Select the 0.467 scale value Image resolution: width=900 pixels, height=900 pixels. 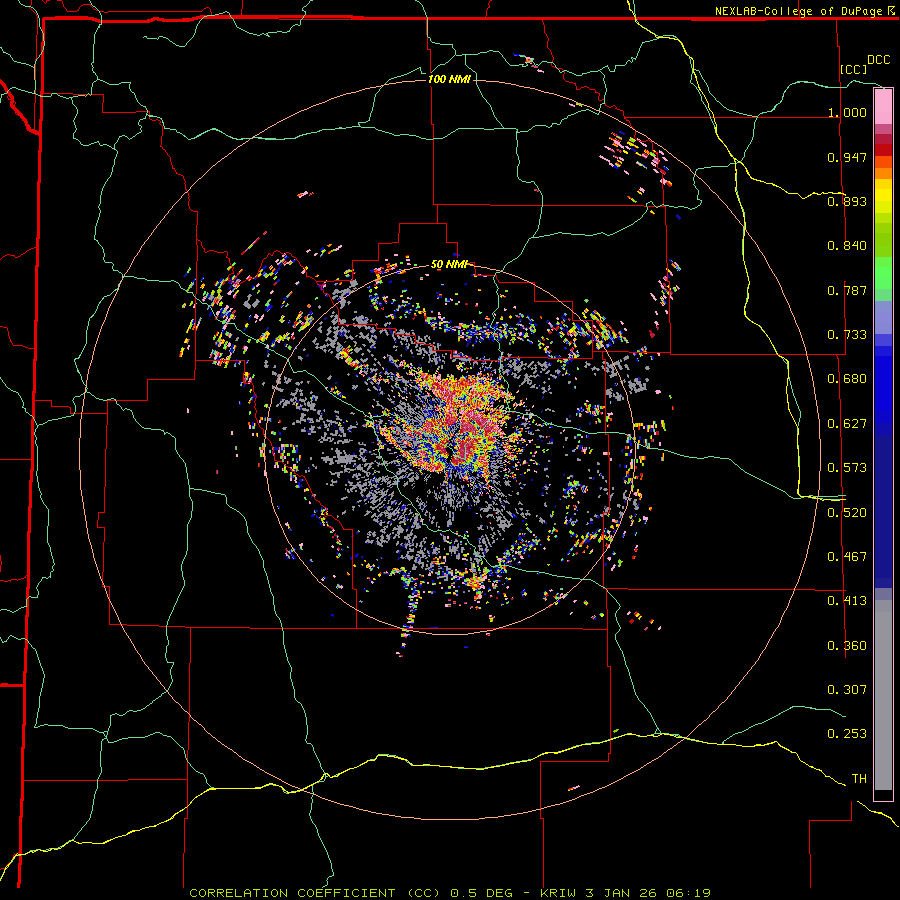click(x=847, y=557)
